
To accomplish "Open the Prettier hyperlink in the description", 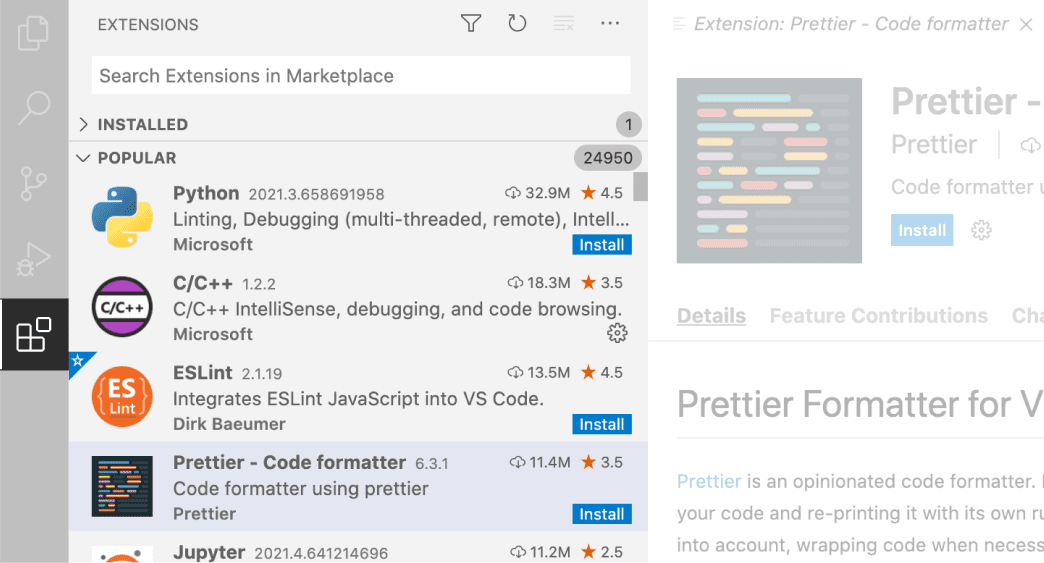I will [708, 482].
